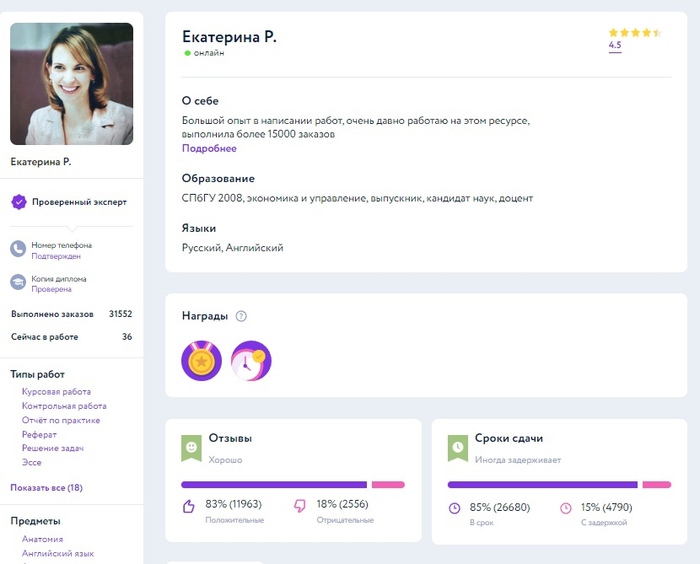Viewport: 700px width, 564px height.
Task: Open the Курсовая работа work type
Action: coord(56,392)
